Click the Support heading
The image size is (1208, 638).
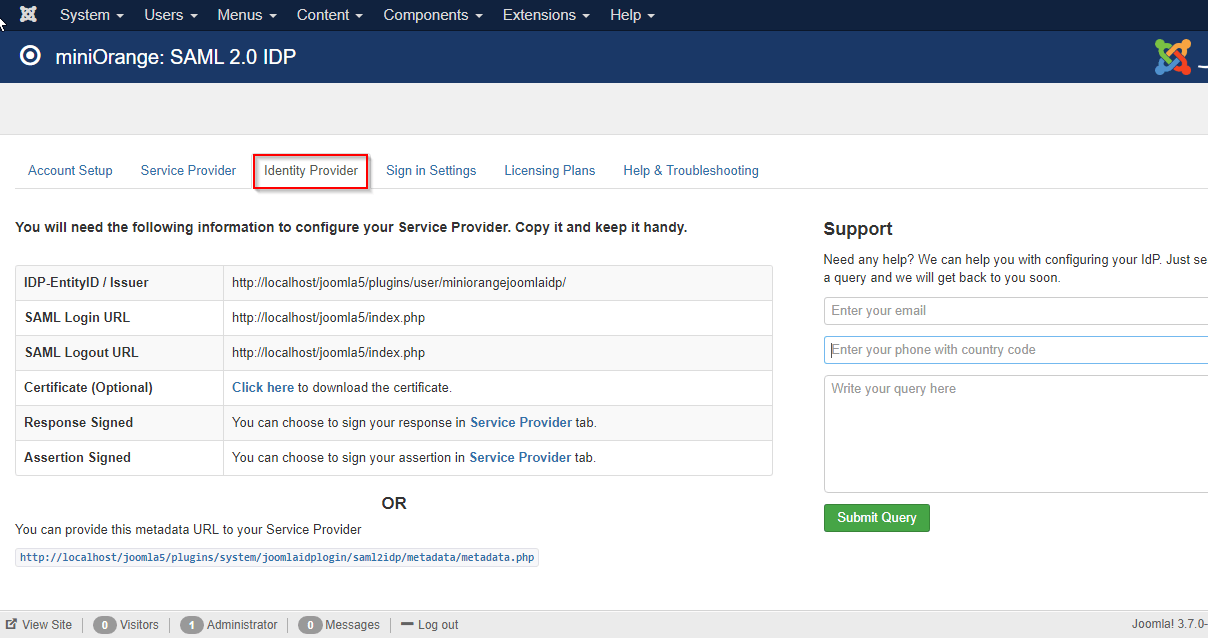tap(858, 229)
